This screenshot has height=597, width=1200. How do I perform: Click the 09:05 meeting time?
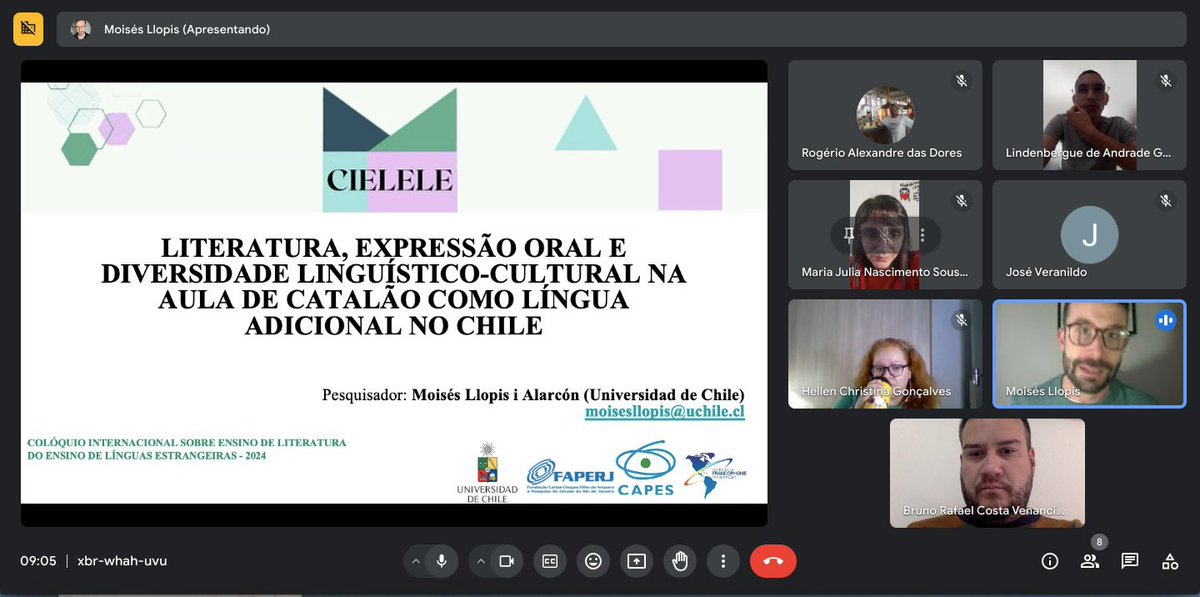tap(37, 561)
